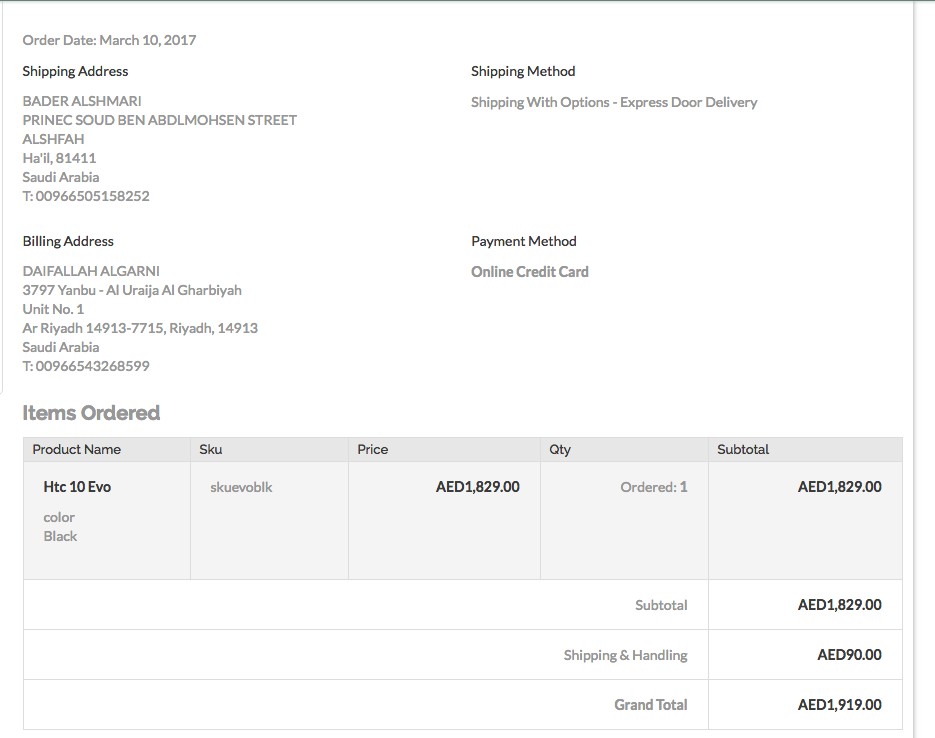
Task: Click the shipping phone number 00966505158252
Action: [x=92, y=196]
